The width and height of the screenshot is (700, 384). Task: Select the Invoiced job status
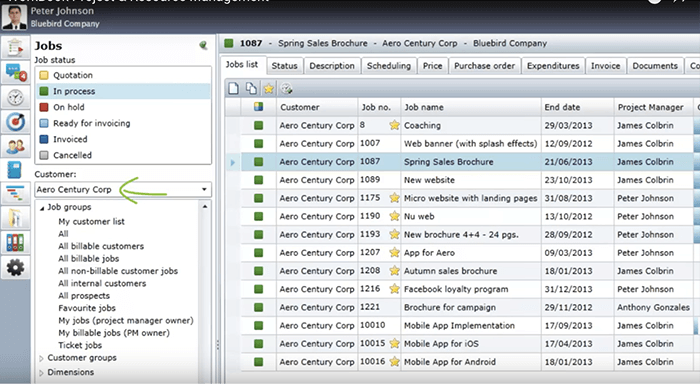tap(123, 139)
